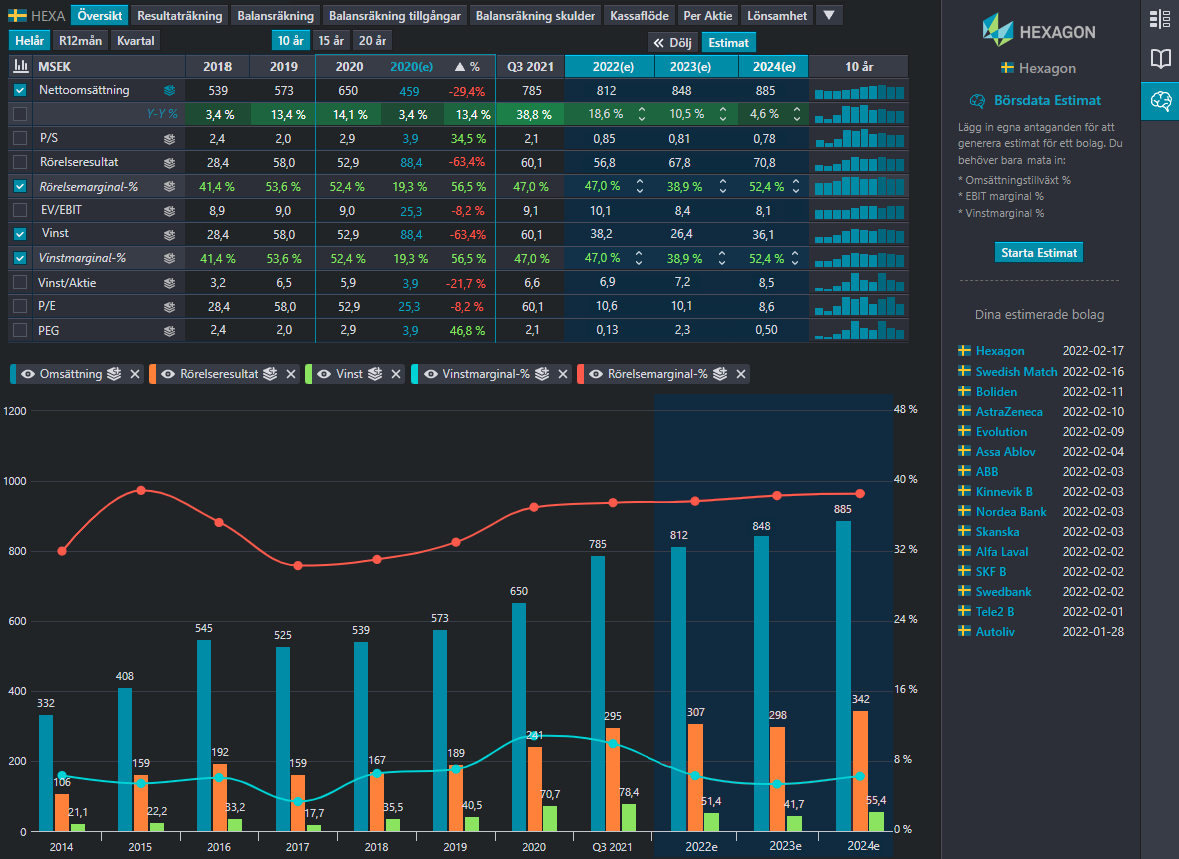Check the EV/EBIT row checkbox
This screenshot has width=1179, height=859.
(20, 211)
